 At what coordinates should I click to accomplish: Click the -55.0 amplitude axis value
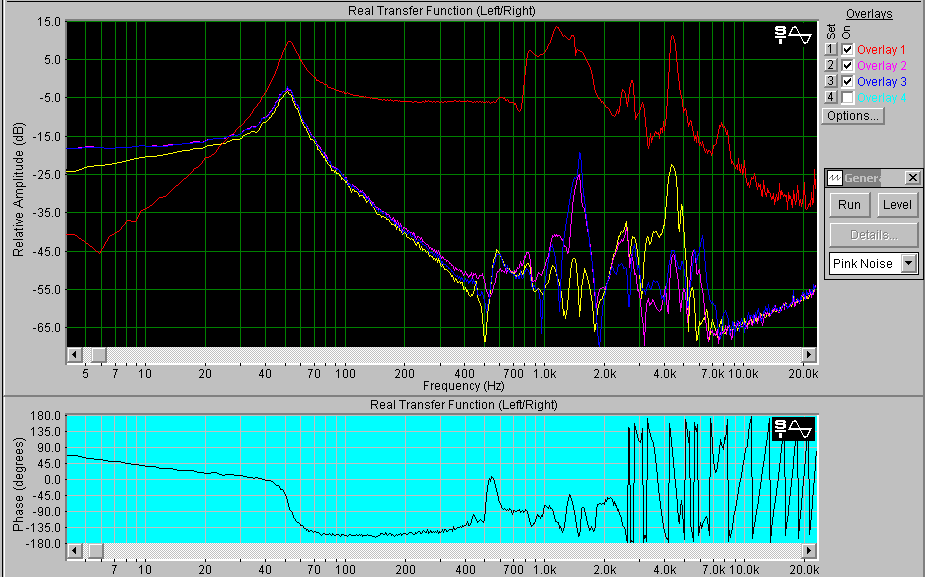[x=47, y=290]
